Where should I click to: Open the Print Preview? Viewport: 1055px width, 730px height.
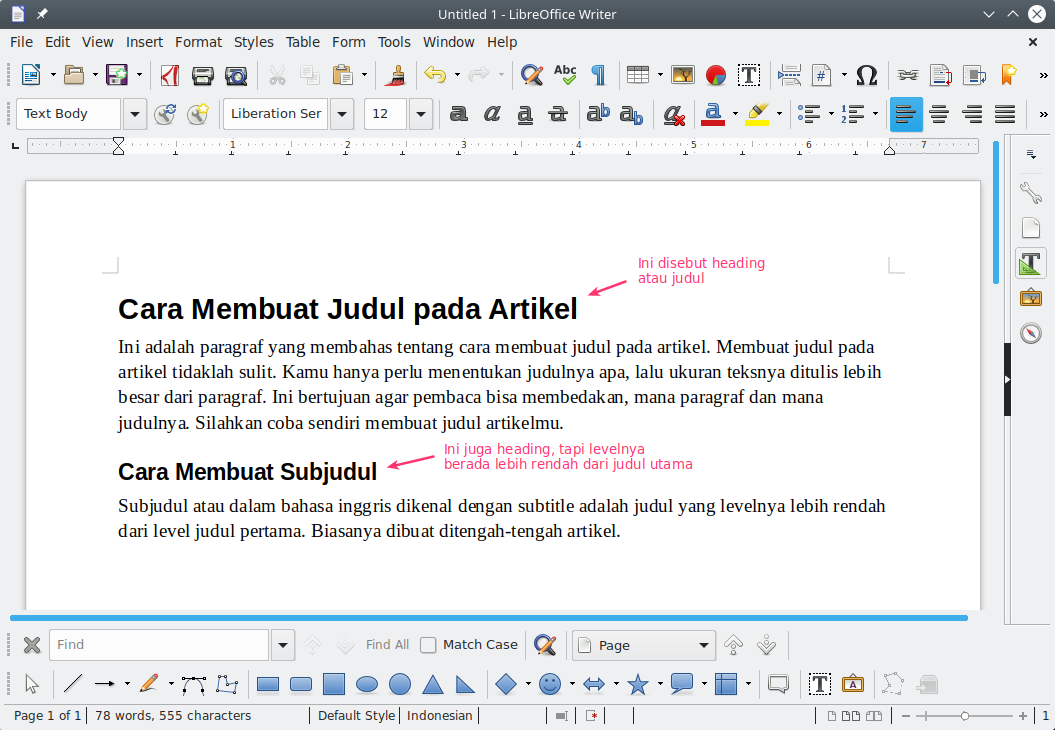point(236,75)
